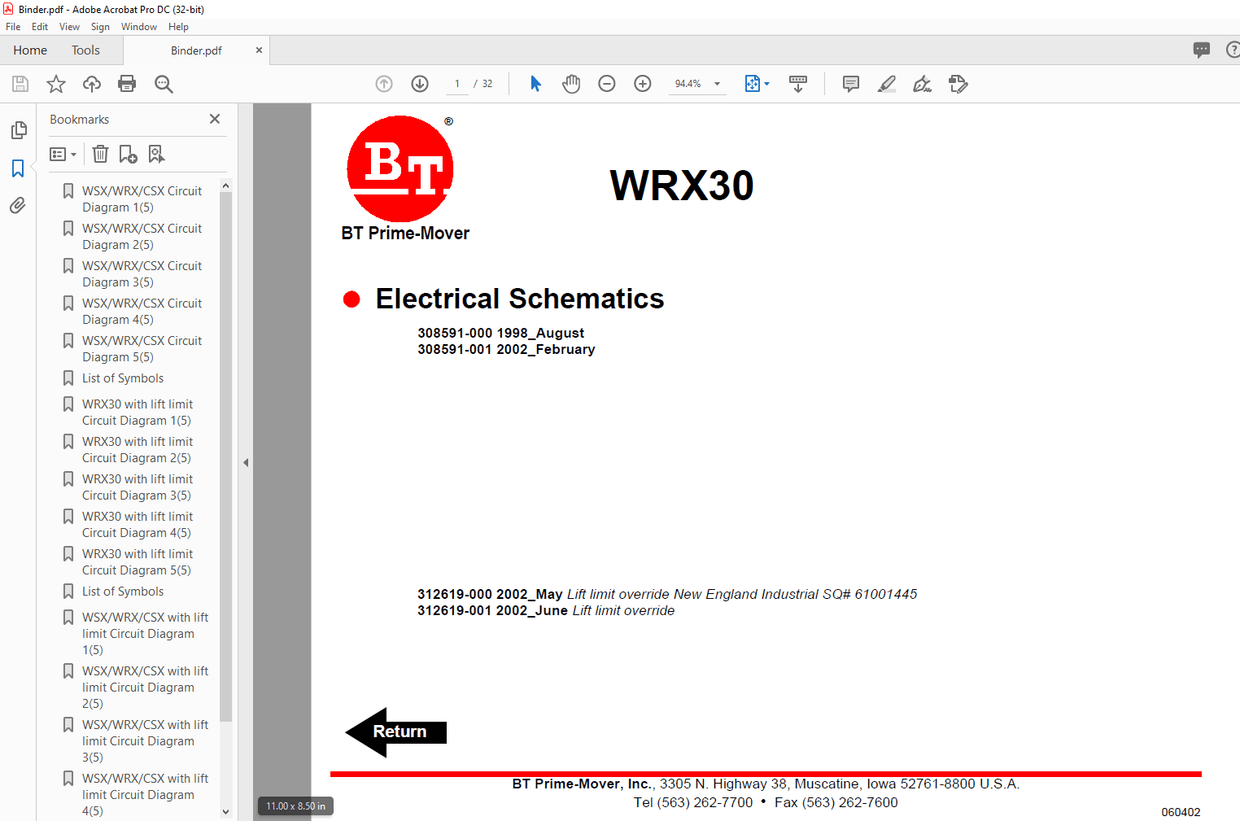The image size is (1240, 821).
Task: Click the Delete bookmark trash icon
Action: pyautogui.click(x=100, y=153)
